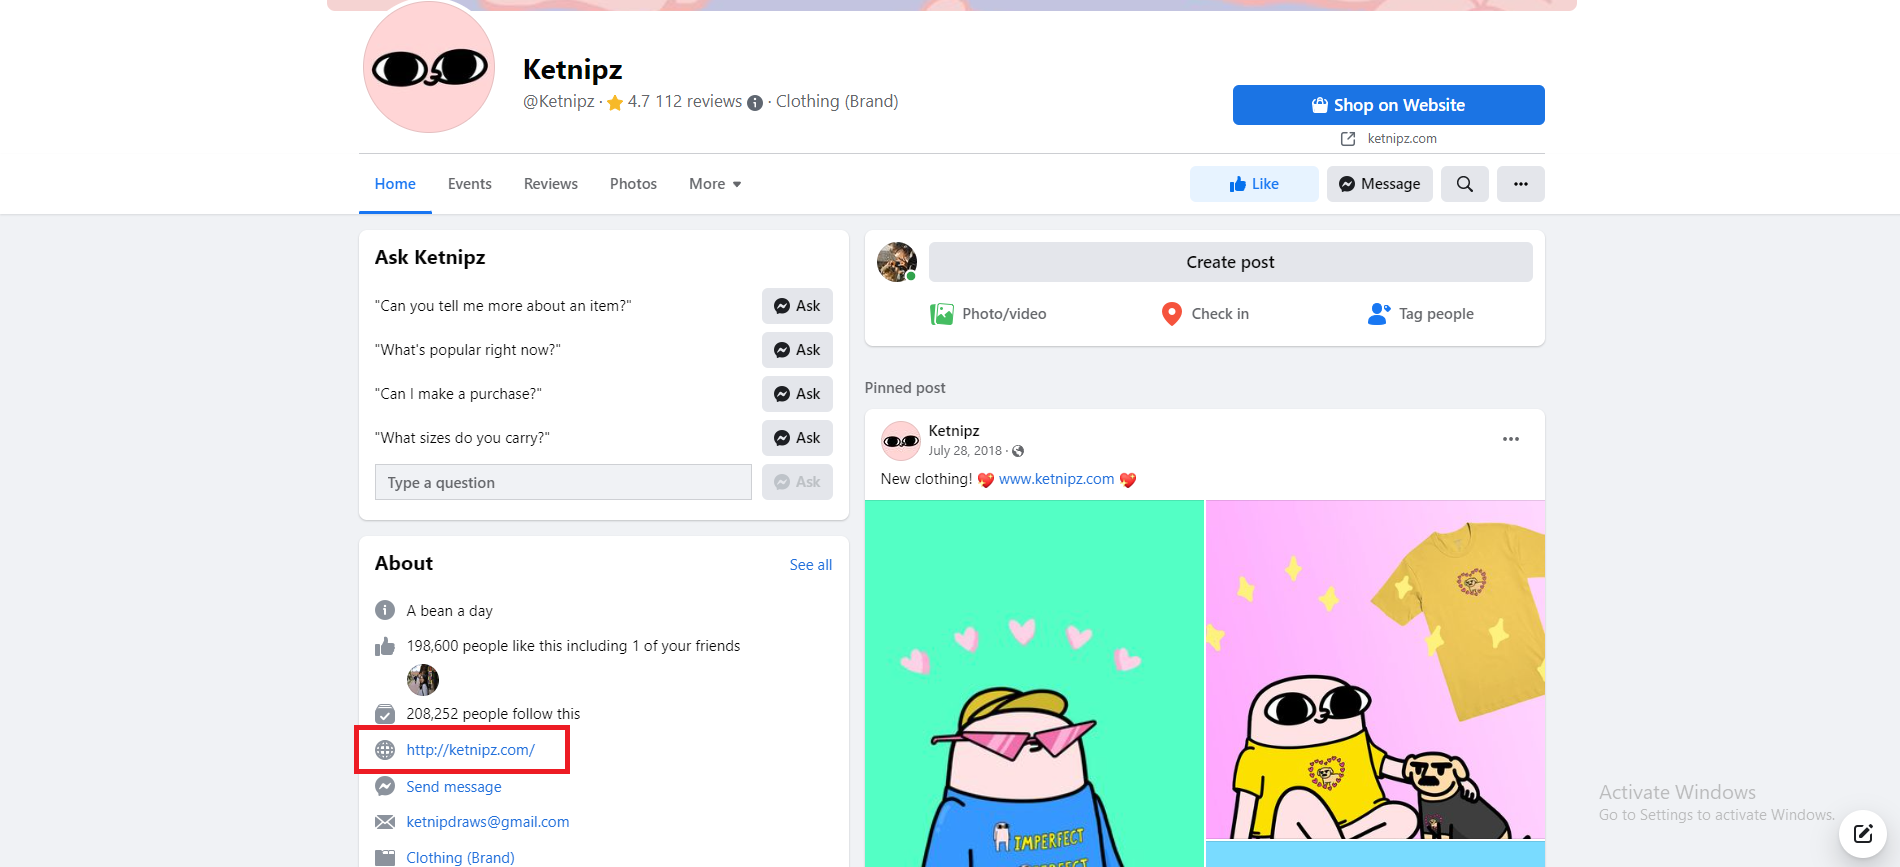Switch to the Home tab
The height and width of the screenshot is (867, 1900).
395,184
